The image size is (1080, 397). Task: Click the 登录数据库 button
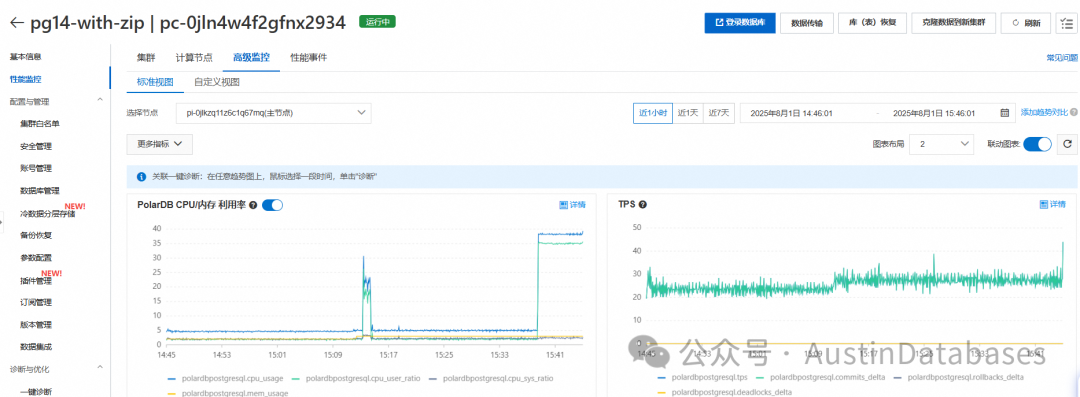click(740, 23)
